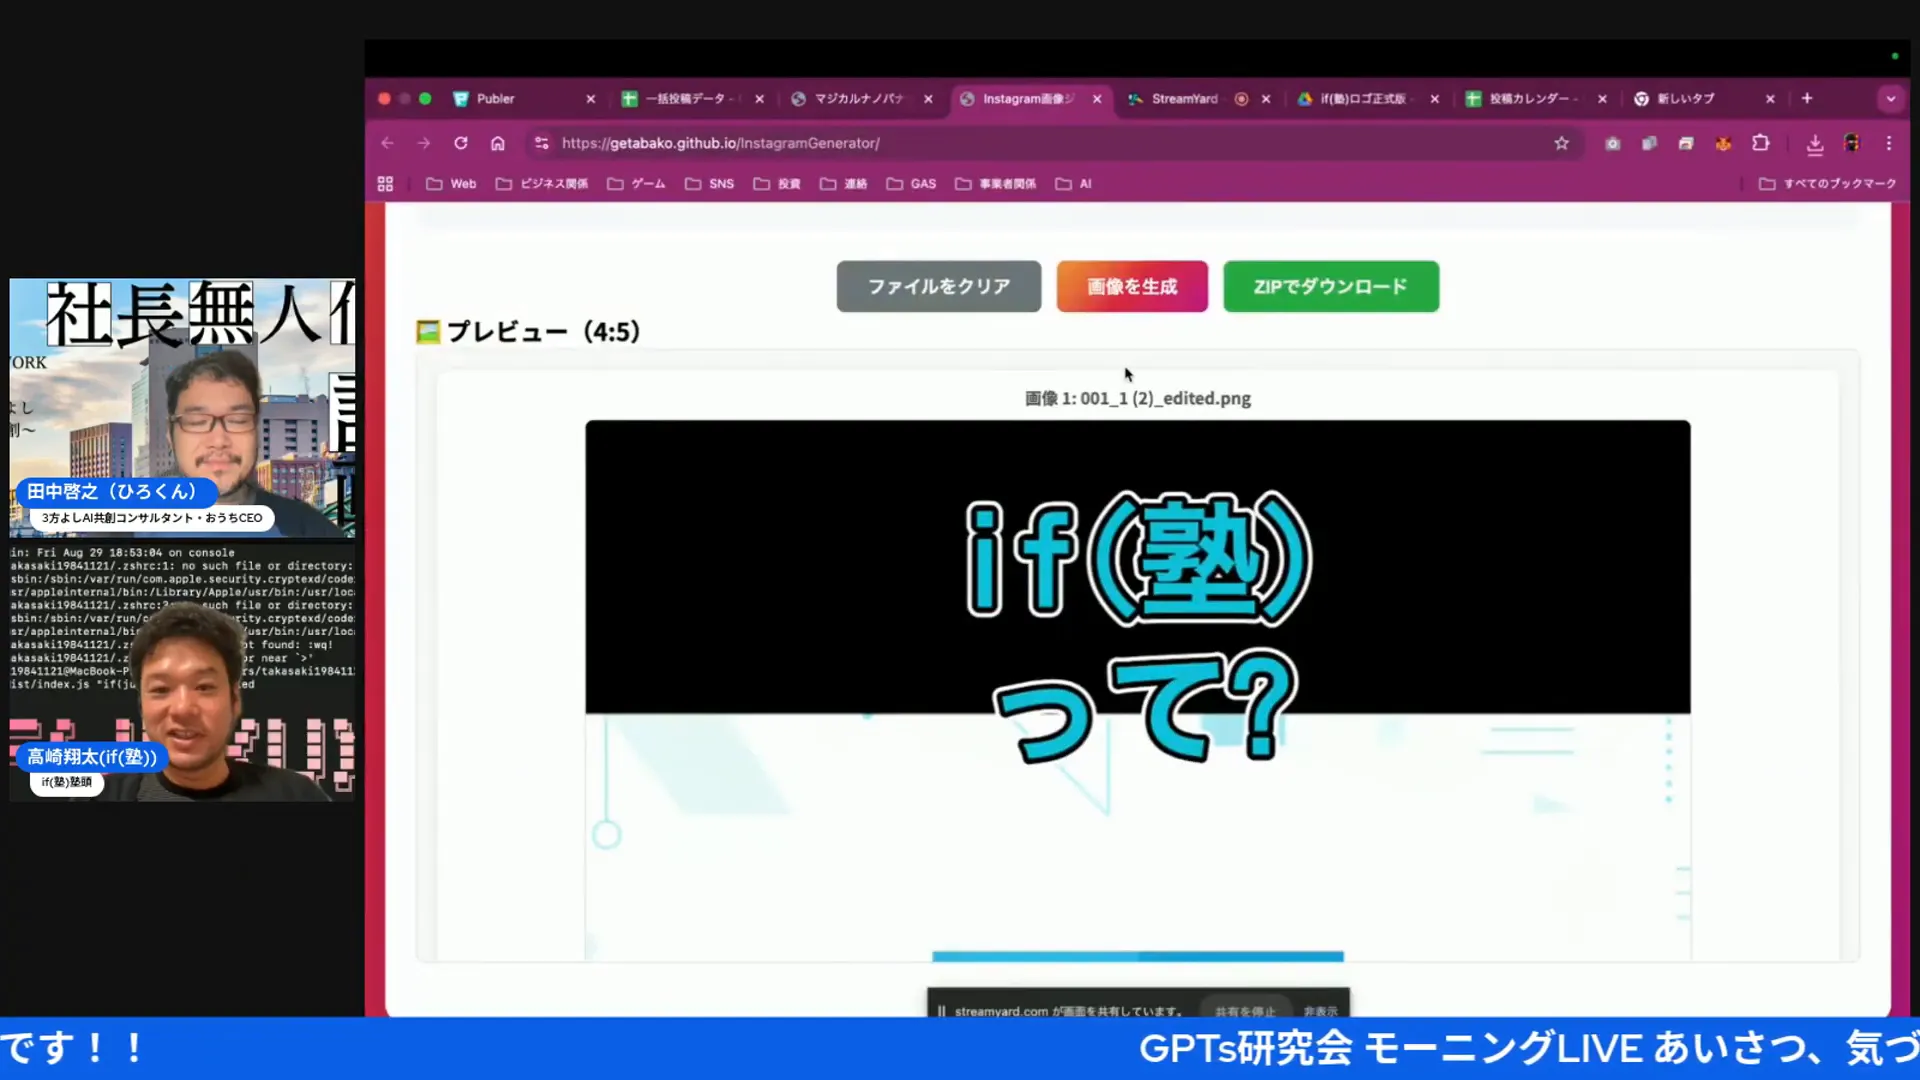This screenshot has width=1920, height=1080.
Task: Stop screen sharing via 共有を停止
Action: [1246, 1011]
